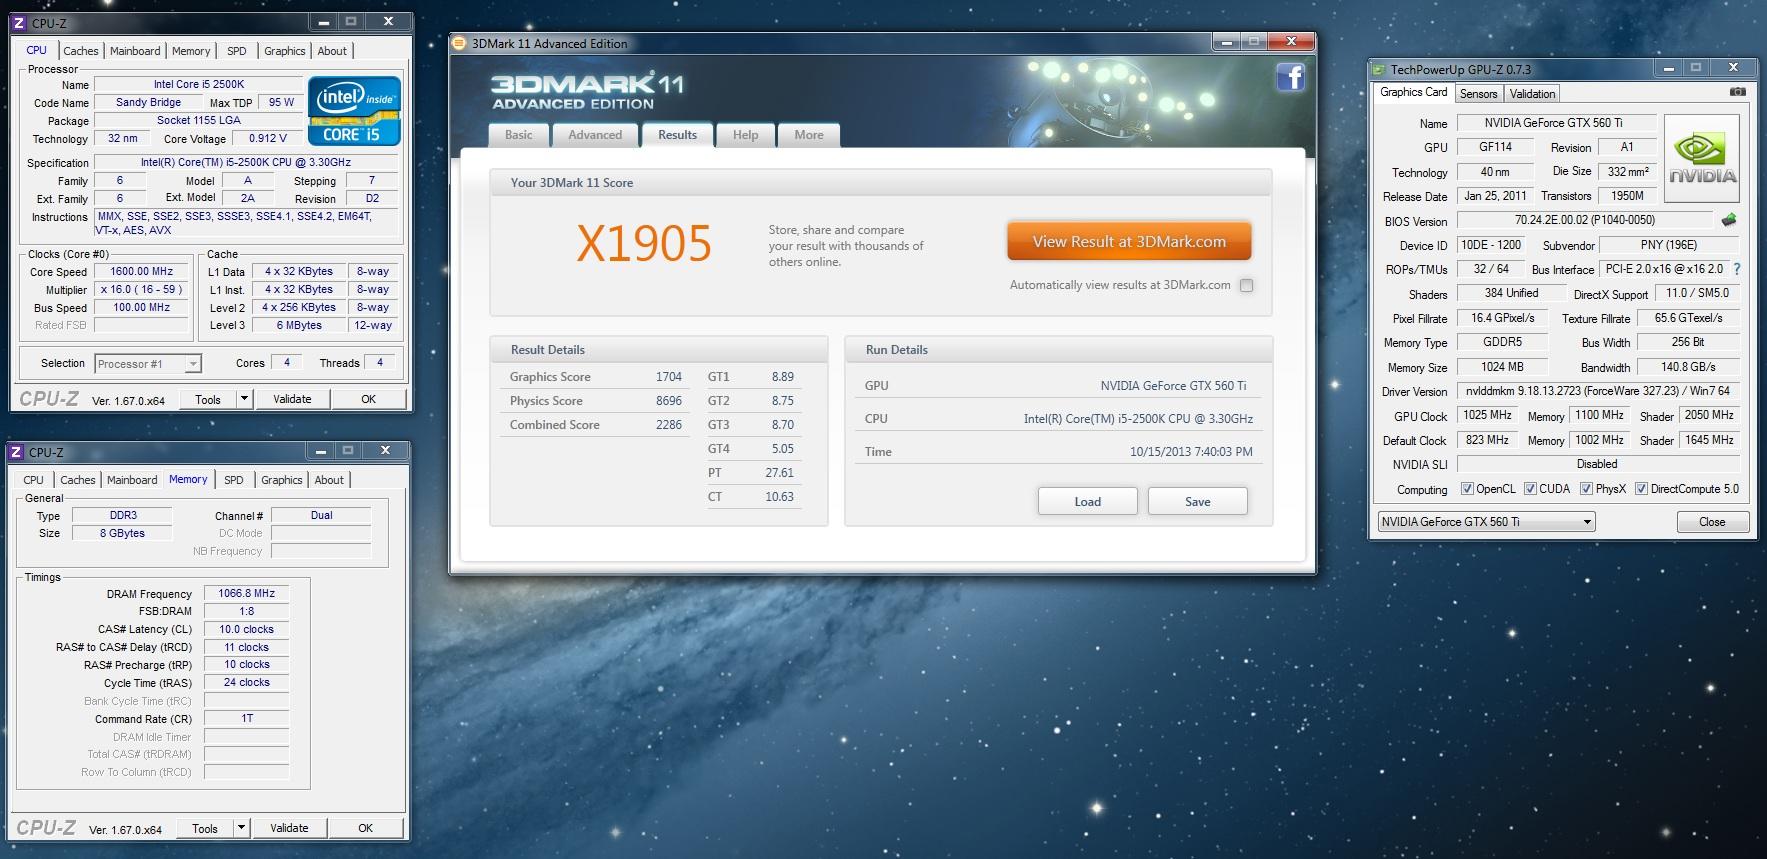Open the About tab in top CPU-Z
The width and height of the screenshot is (1767, 859).
[x=332, y=51]
